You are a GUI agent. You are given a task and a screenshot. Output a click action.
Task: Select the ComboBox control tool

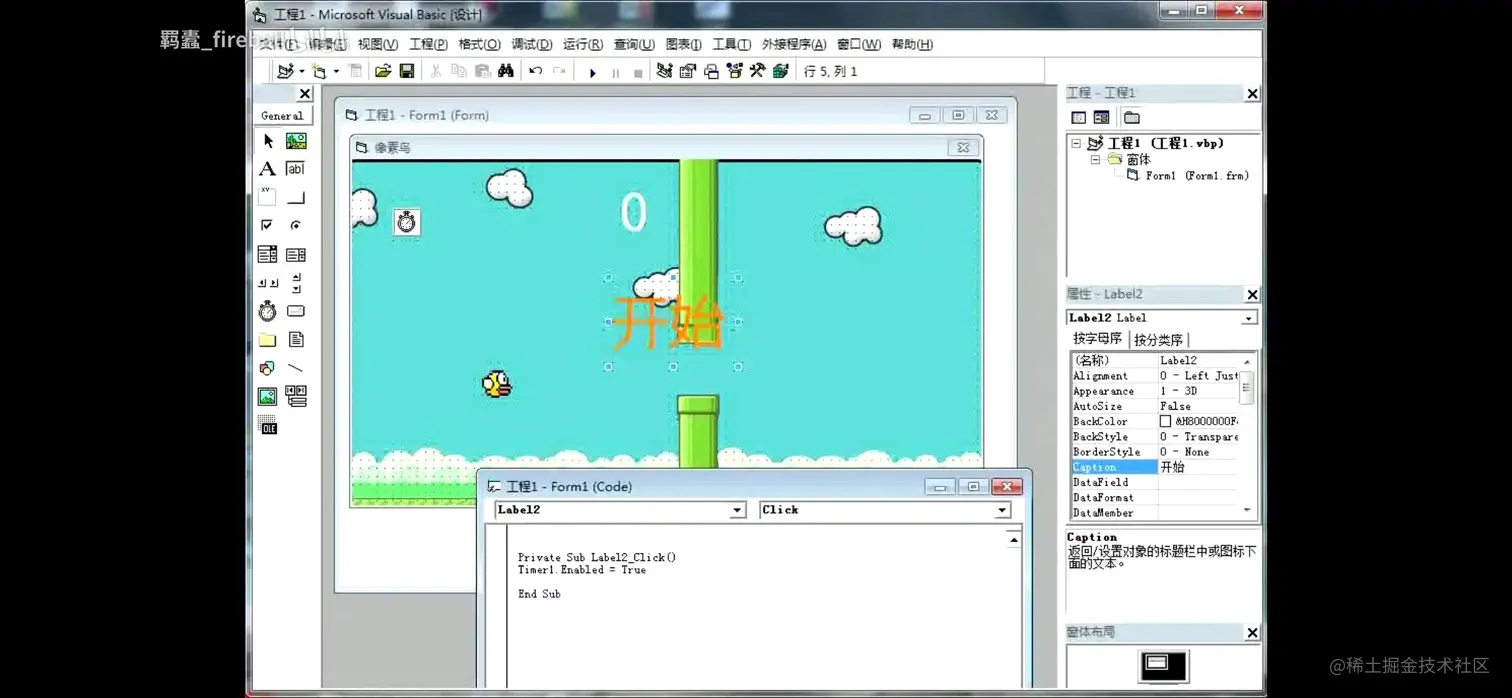pos(268,255)
